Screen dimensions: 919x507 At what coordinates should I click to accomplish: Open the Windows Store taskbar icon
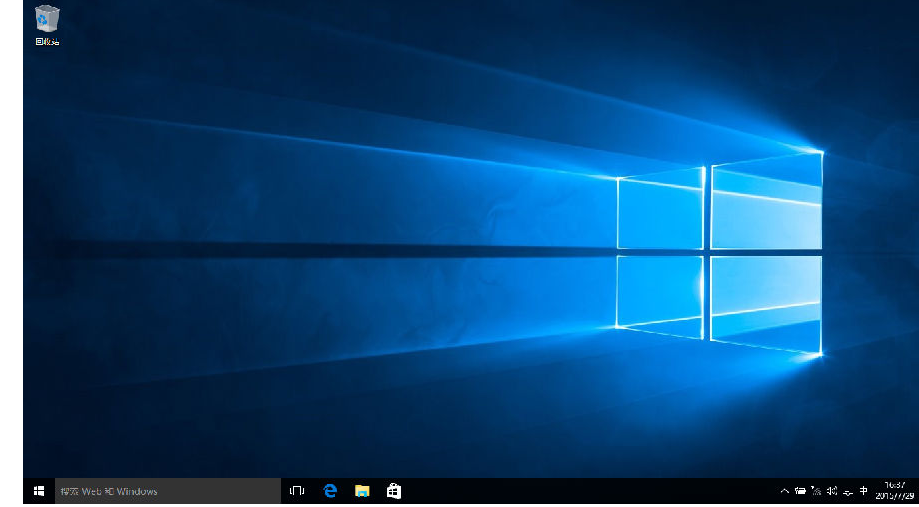point(394,491)
